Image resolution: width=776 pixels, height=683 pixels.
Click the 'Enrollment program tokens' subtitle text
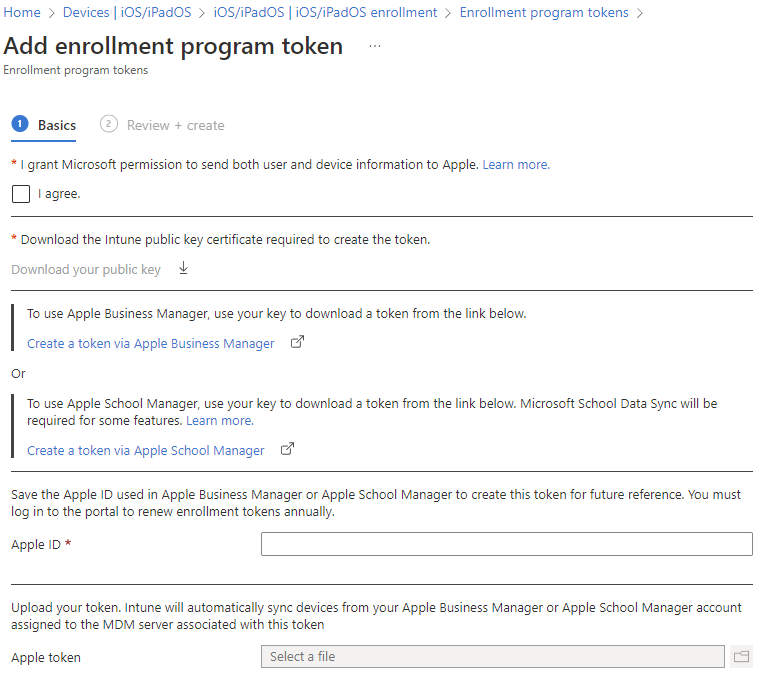[76, 70]
